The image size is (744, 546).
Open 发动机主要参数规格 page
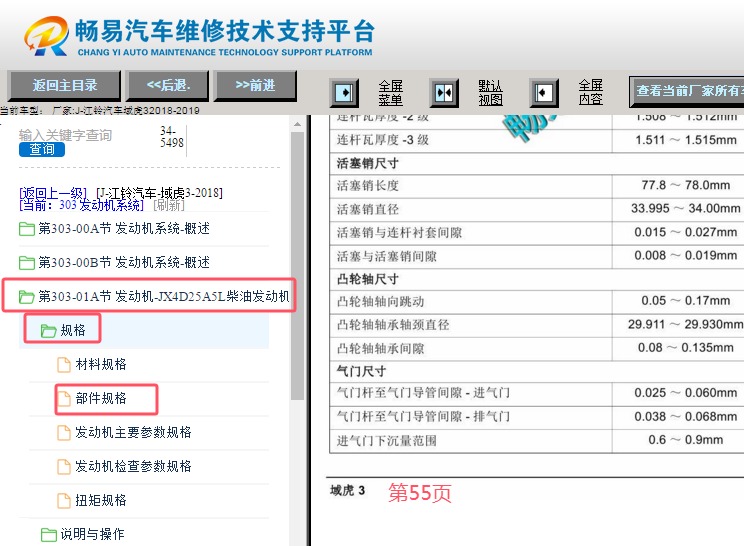(x=133, y=433)
